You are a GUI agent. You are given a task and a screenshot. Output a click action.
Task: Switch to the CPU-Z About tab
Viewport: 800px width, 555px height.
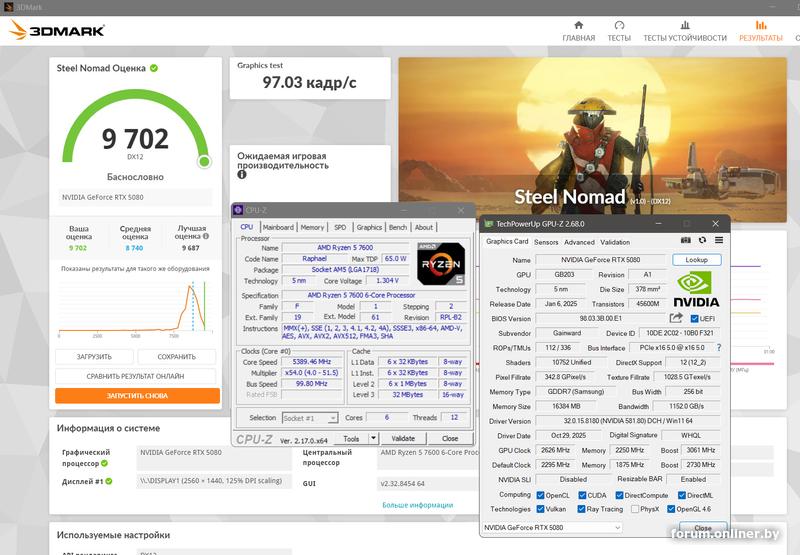coord(423,227)
